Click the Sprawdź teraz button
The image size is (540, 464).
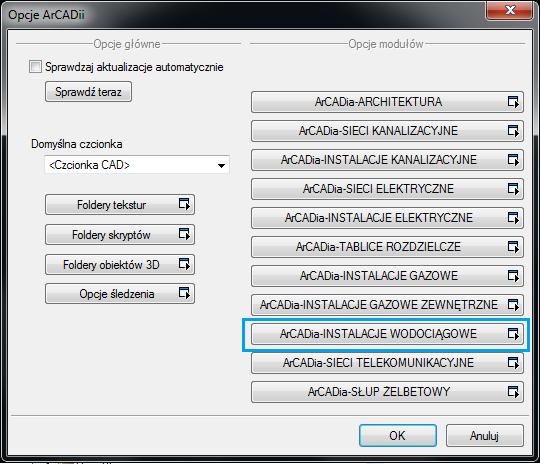(x=88, y=92)
